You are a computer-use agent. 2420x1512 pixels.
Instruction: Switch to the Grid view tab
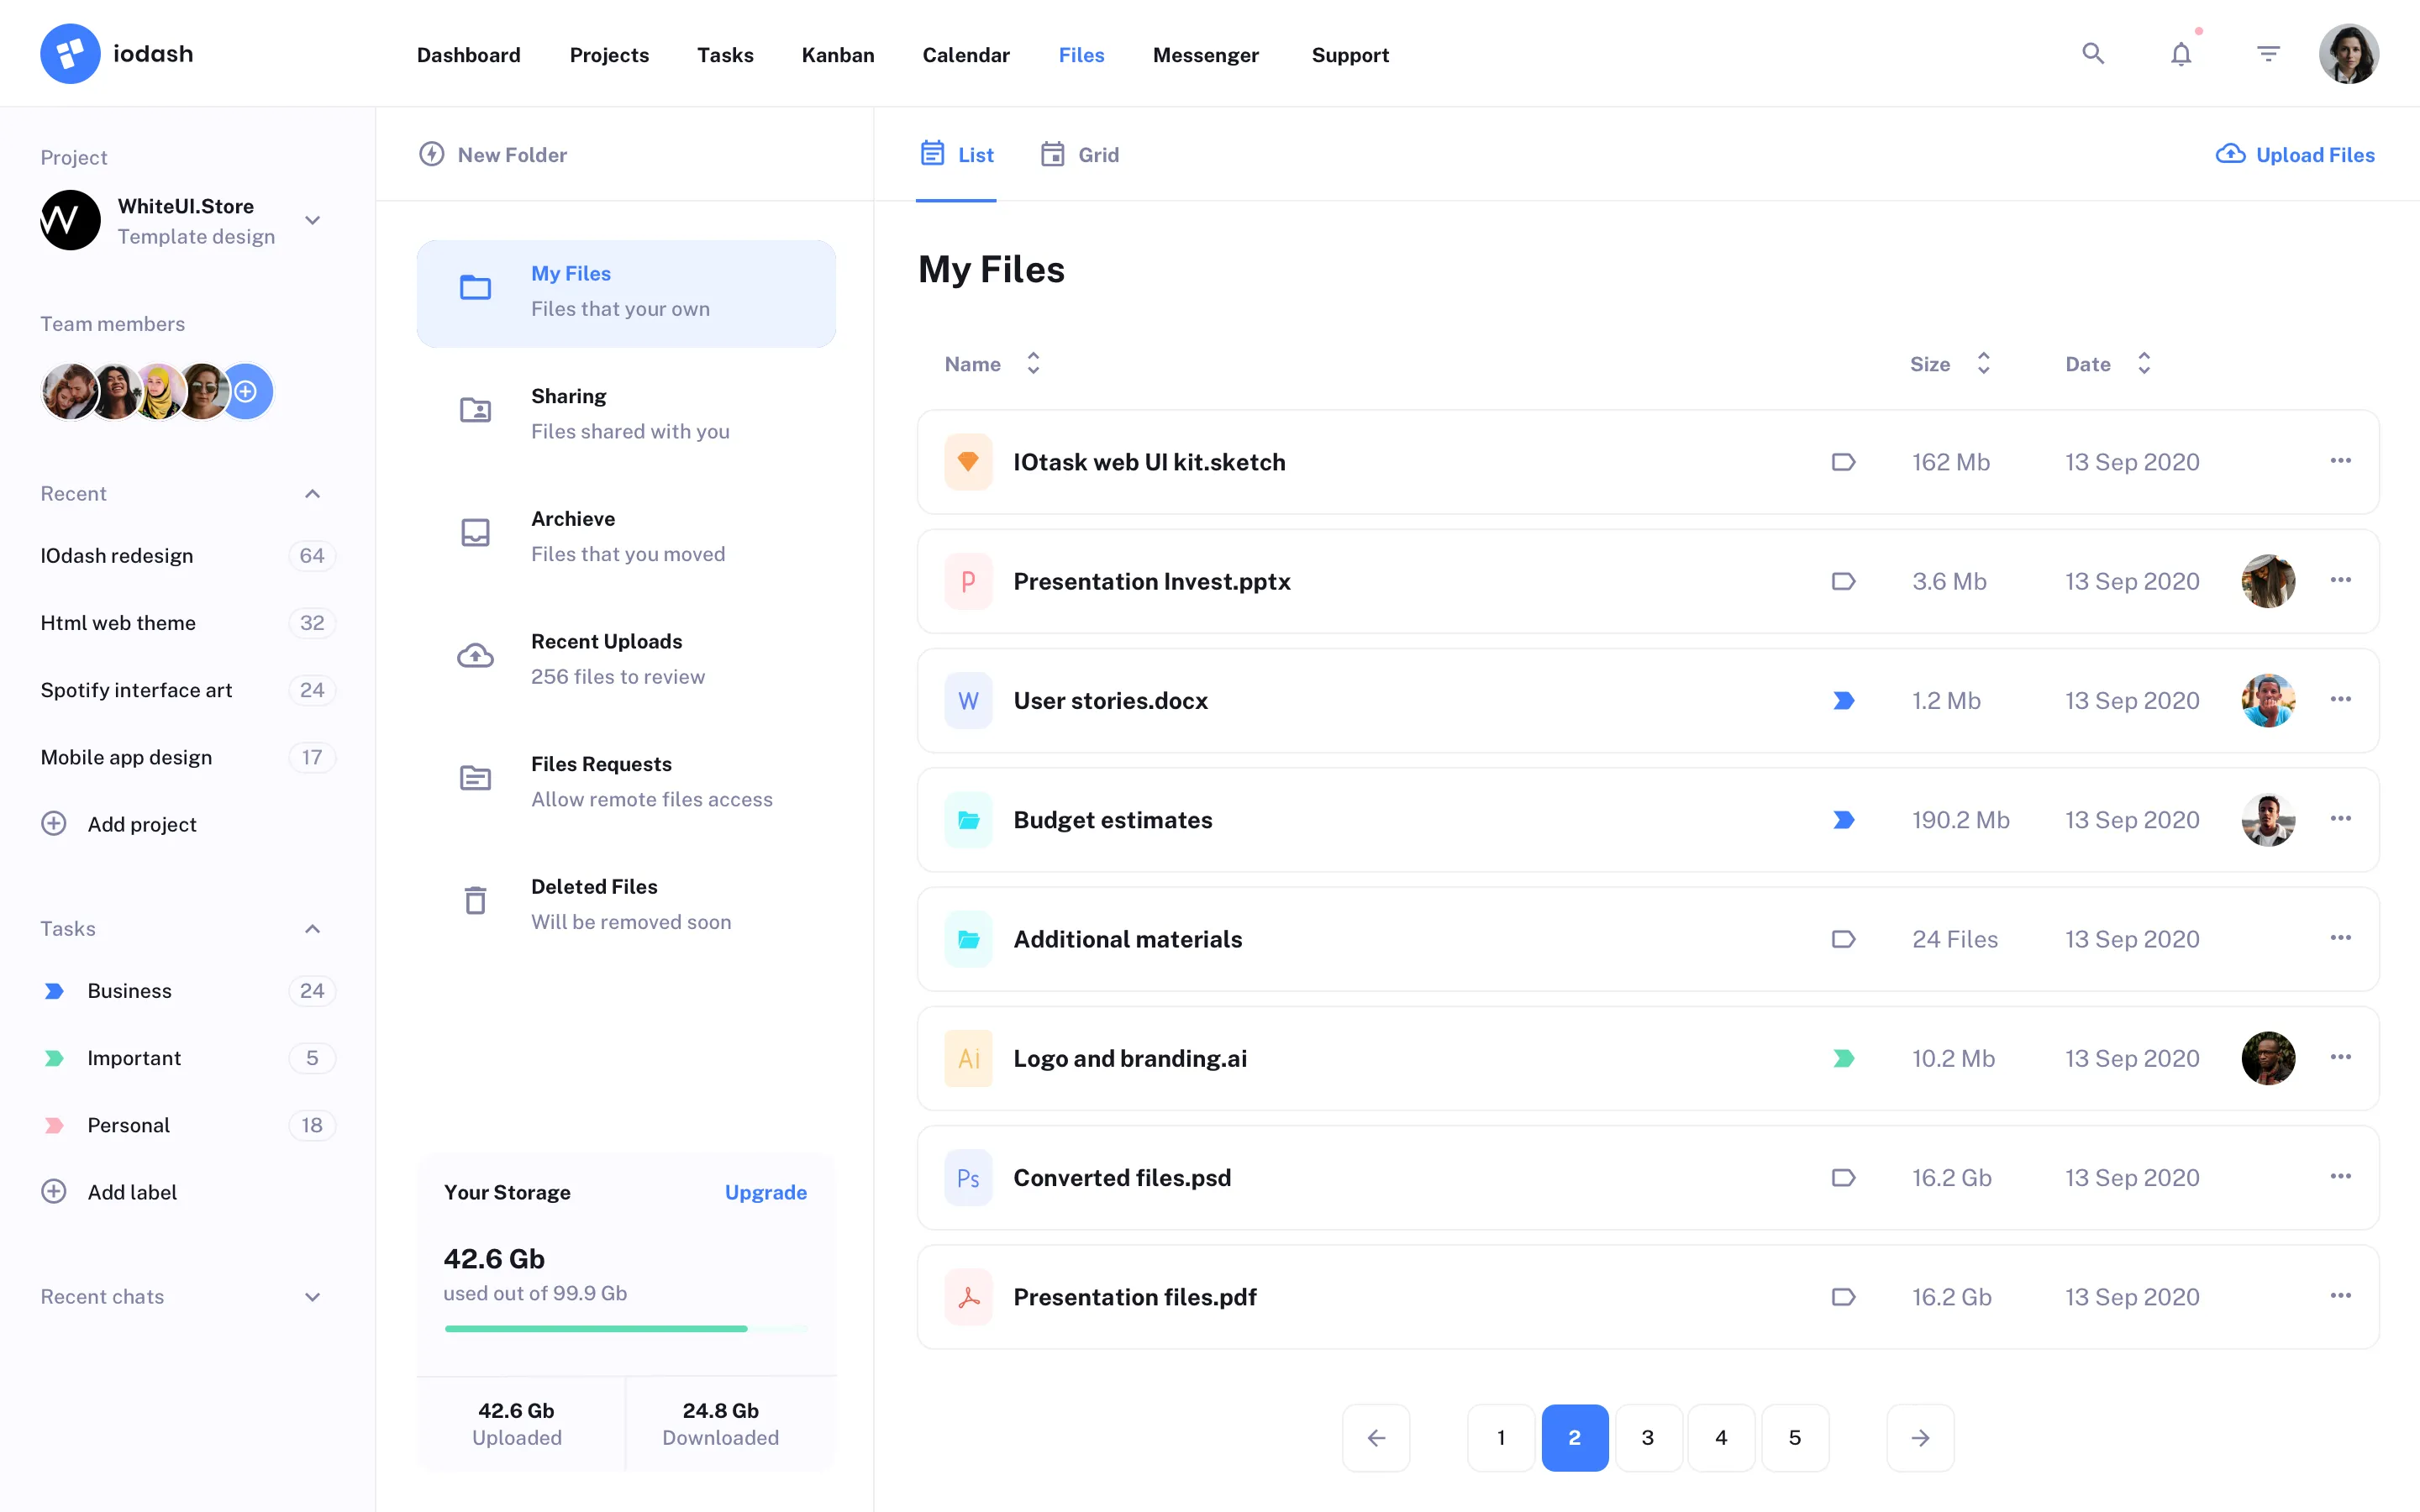coord(1080,154)
